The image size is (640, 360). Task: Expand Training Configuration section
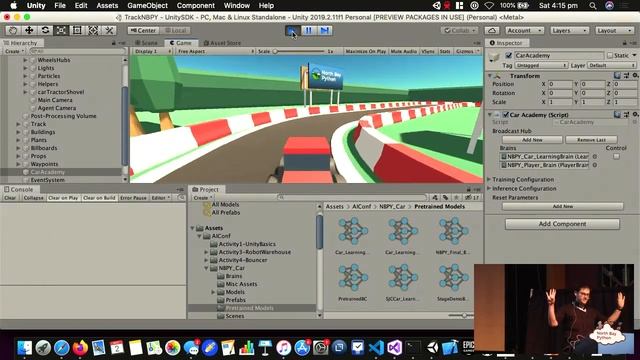click(x=489, y=179)
